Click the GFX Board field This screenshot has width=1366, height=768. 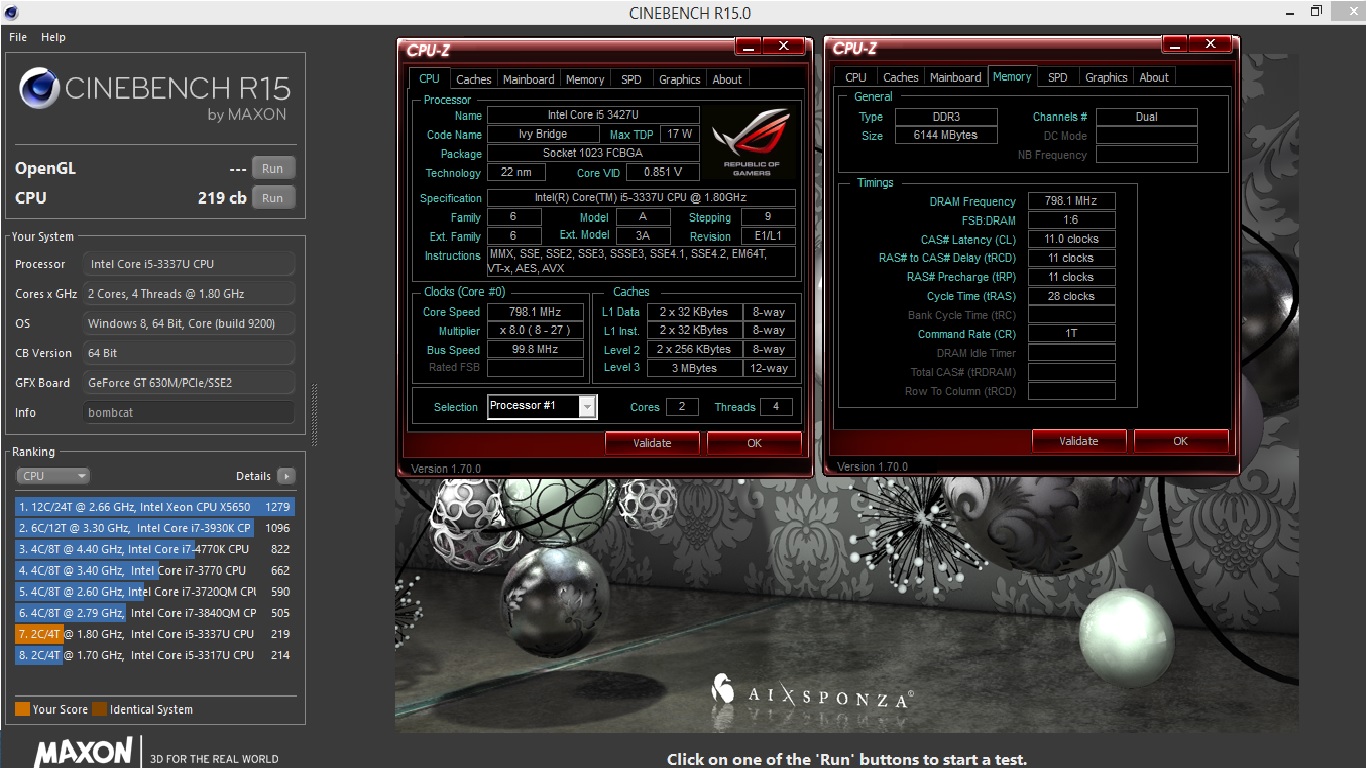[189, 382]
